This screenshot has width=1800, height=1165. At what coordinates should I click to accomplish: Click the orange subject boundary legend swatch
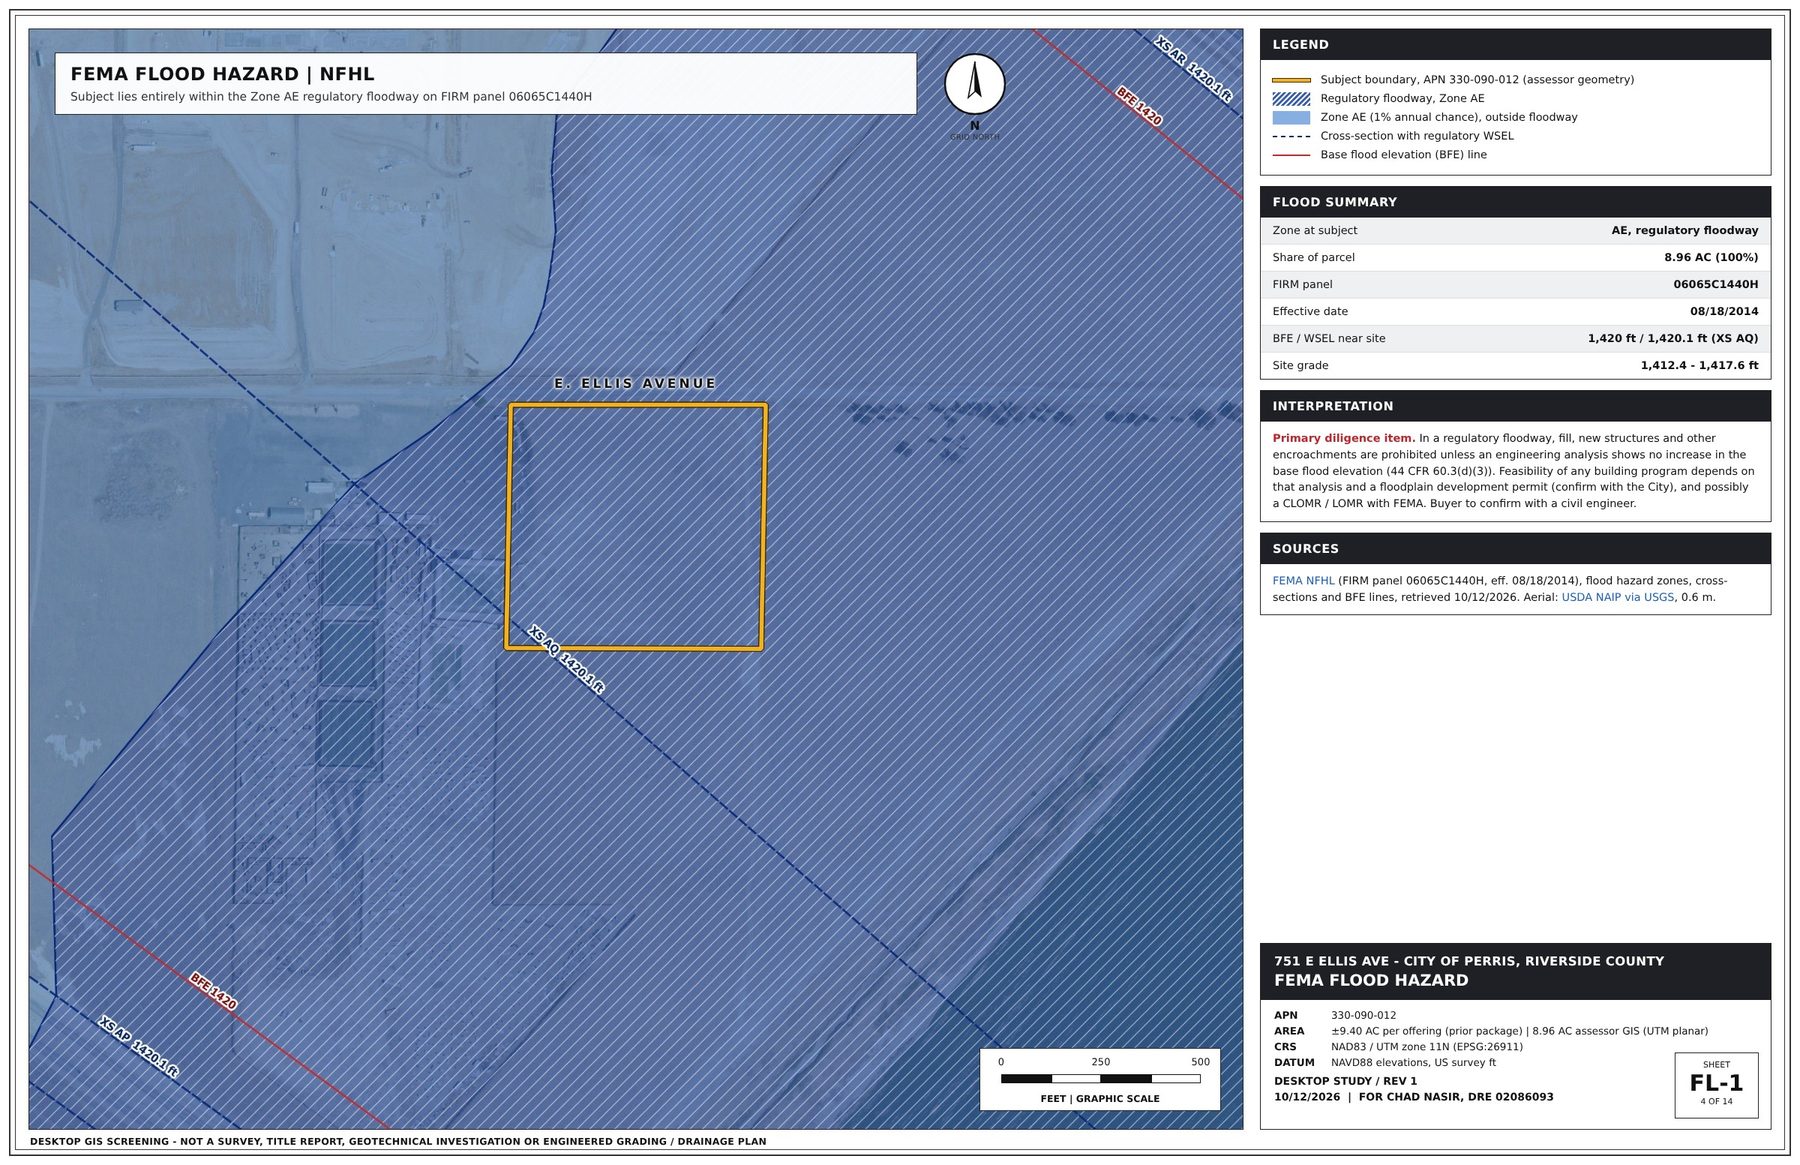pyautogui.click(x=1290, y=80)
